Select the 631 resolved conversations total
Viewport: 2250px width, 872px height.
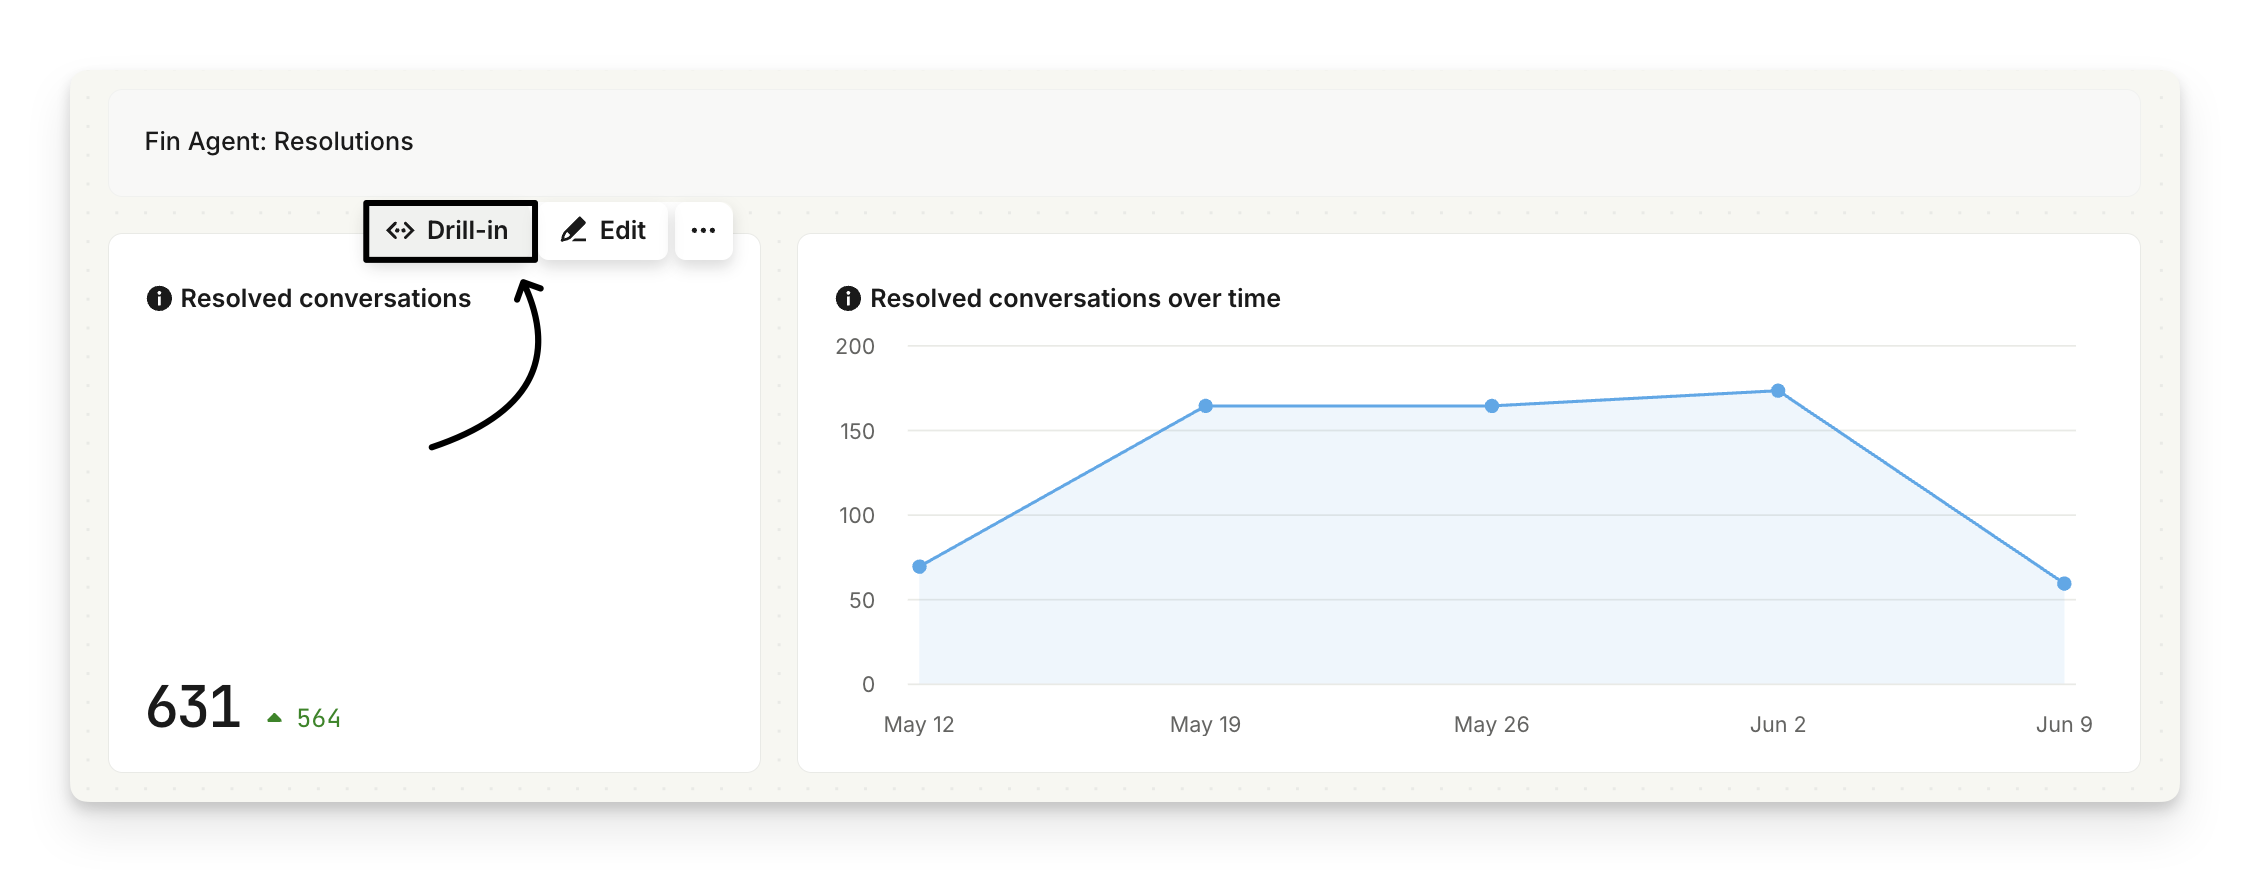193,707
